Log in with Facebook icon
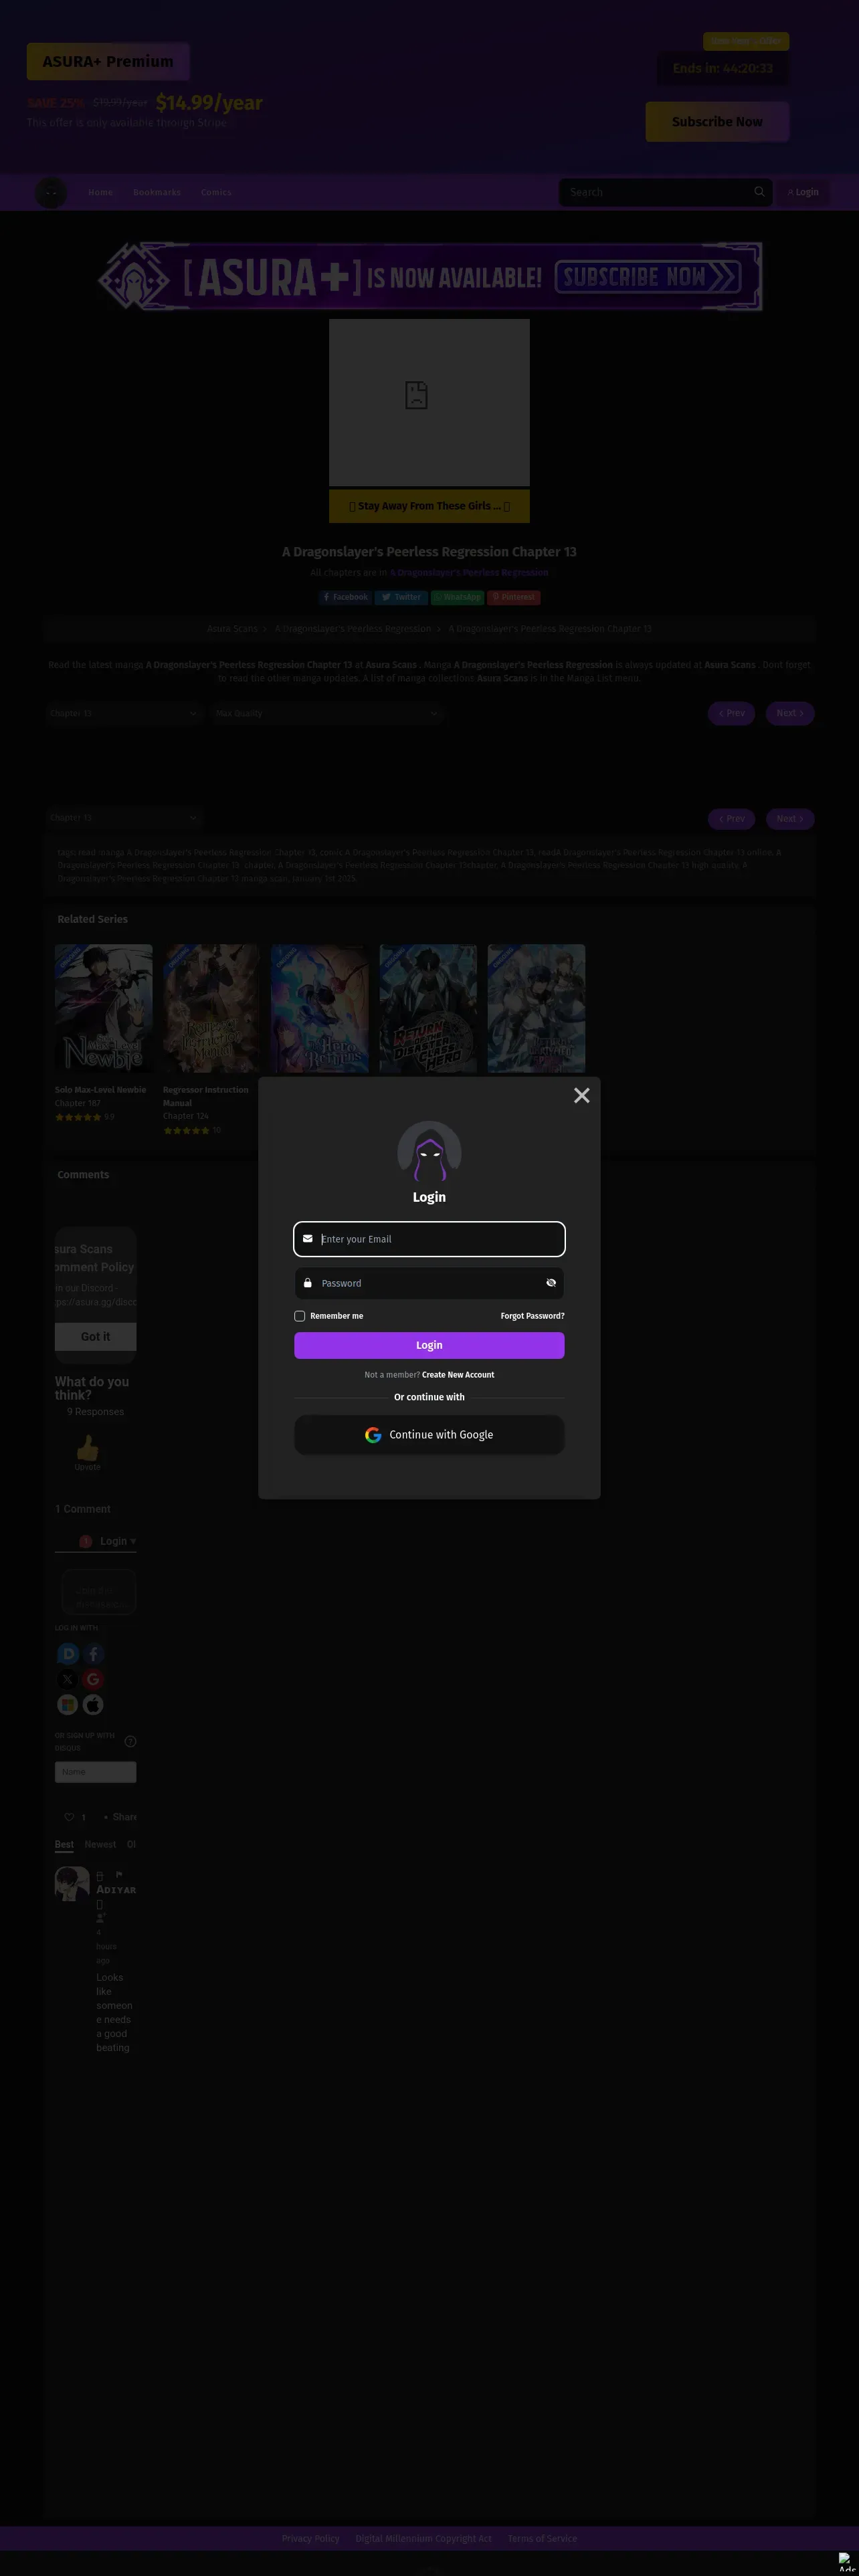This screenshot has width=859, height=2576. point(93,1654)
